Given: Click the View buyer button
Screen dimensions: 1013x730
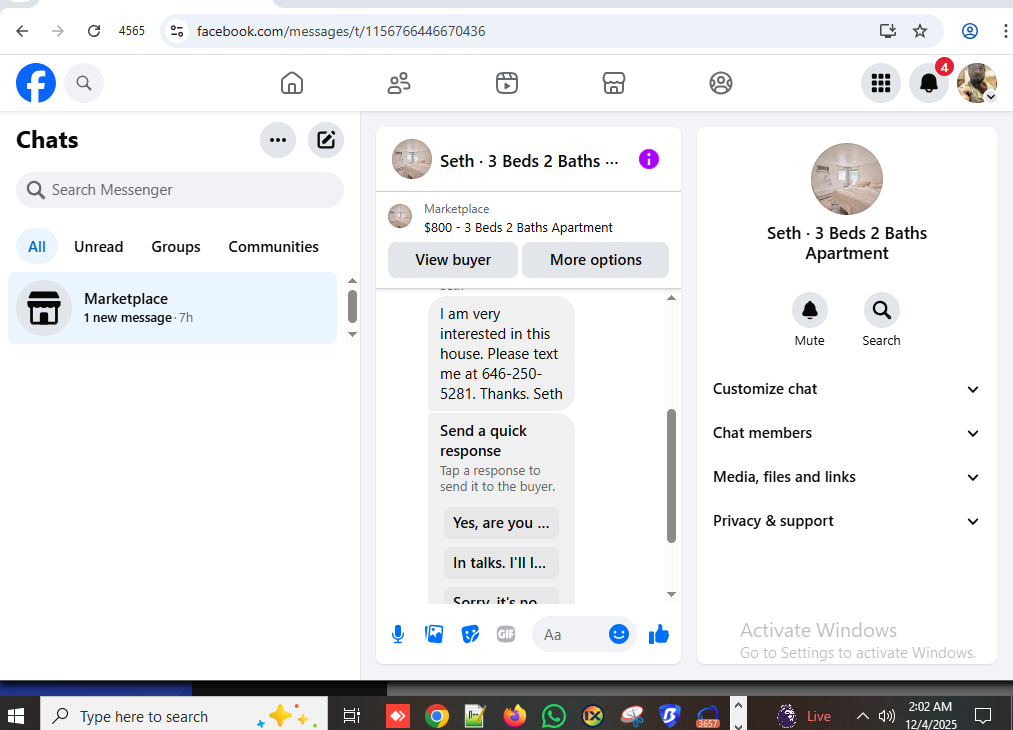Looking at the screenshot, I should pos(453,260).
